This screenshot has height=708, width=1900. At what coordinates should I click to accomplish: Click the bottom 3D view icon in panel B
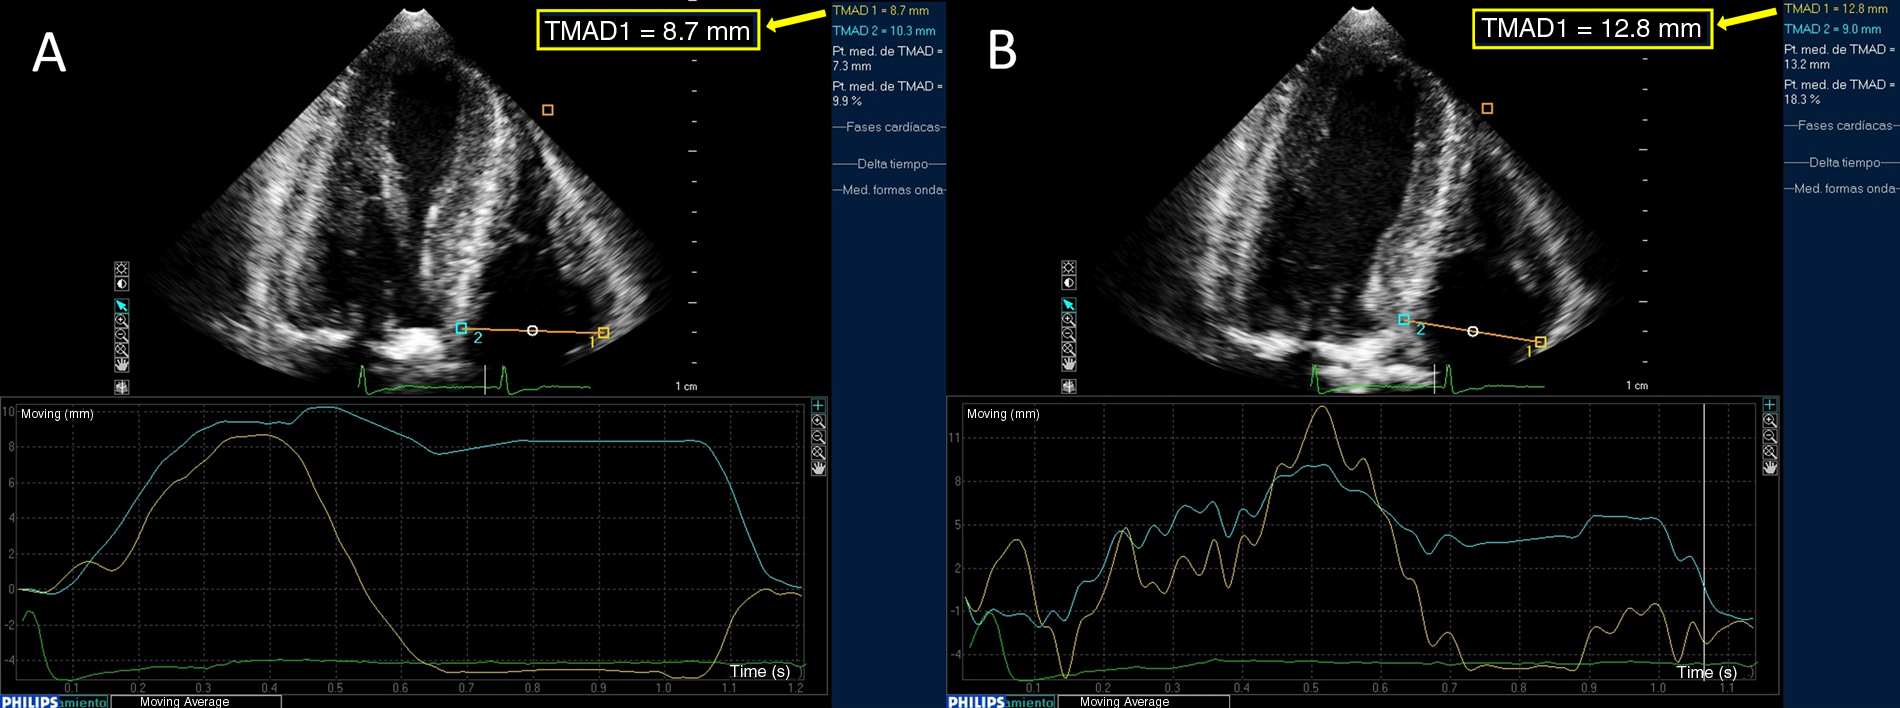point(1068,386)
